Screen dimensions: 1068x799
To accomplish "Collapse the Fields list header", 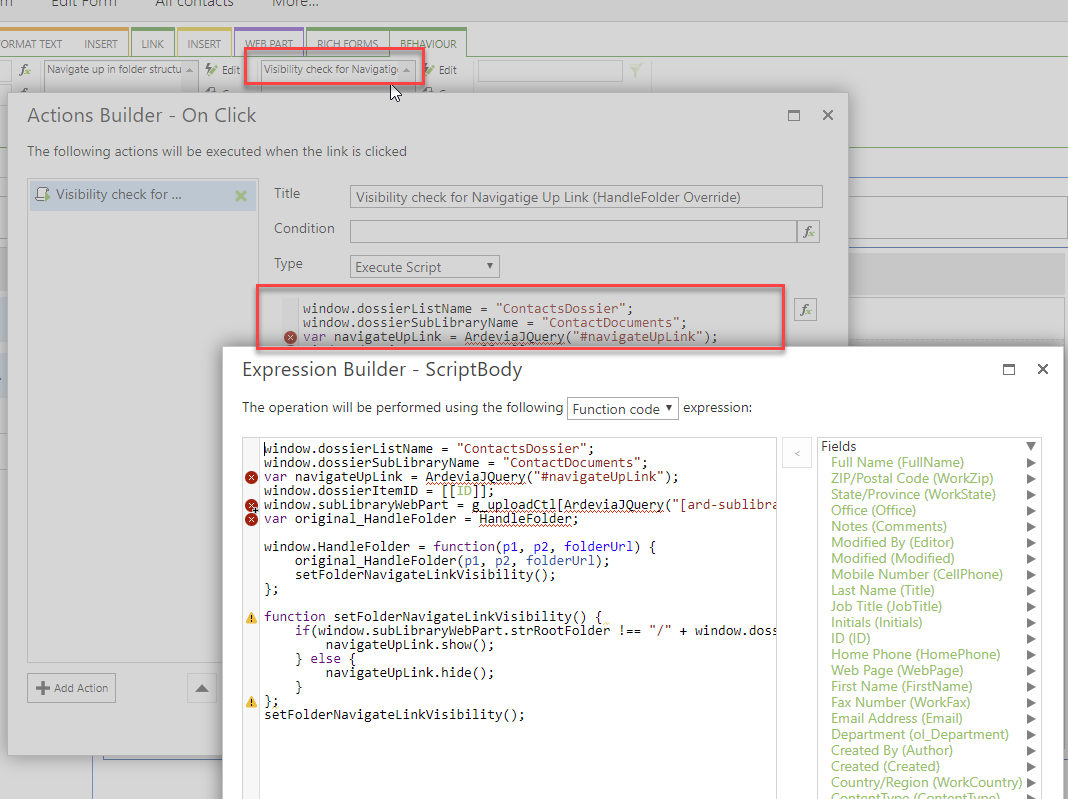I will point(1030,446).
